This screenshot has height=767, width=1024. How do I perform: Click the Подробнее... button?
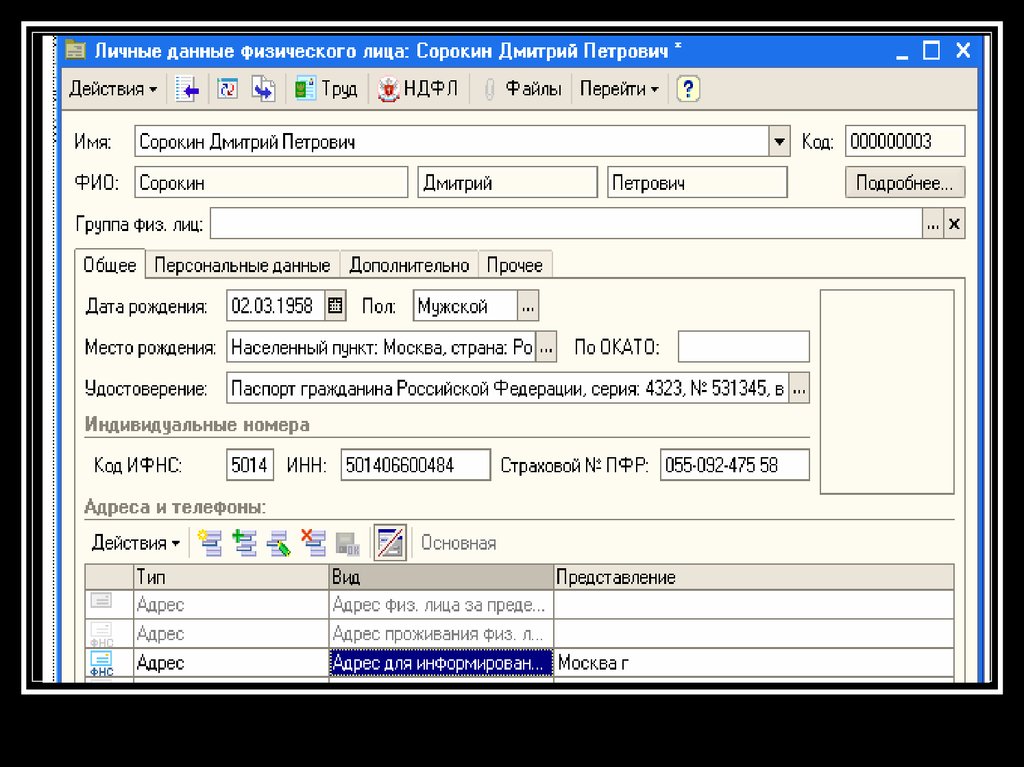click(905, 183)
